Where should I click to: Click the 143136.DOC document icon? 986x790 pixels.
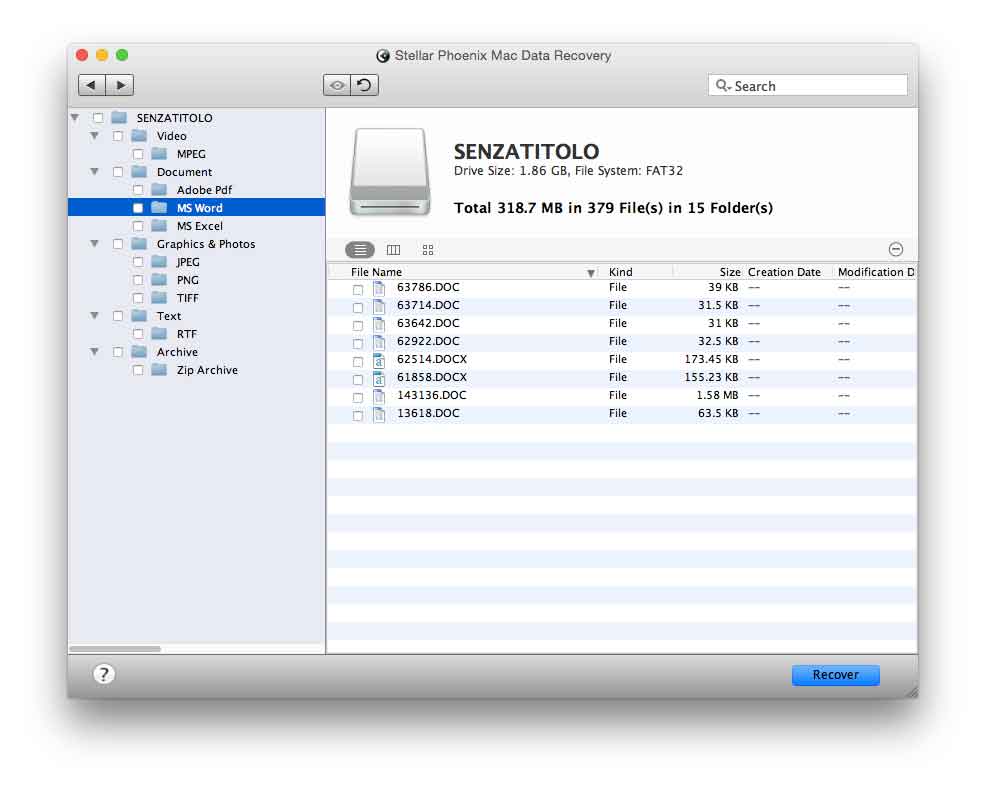tap(379, 396)
